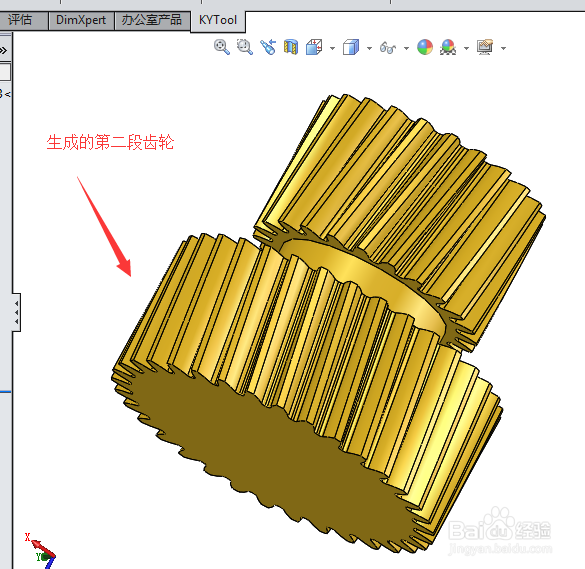Open the View Orientation cube icon
585x569 pixels.
coord(314,47)
